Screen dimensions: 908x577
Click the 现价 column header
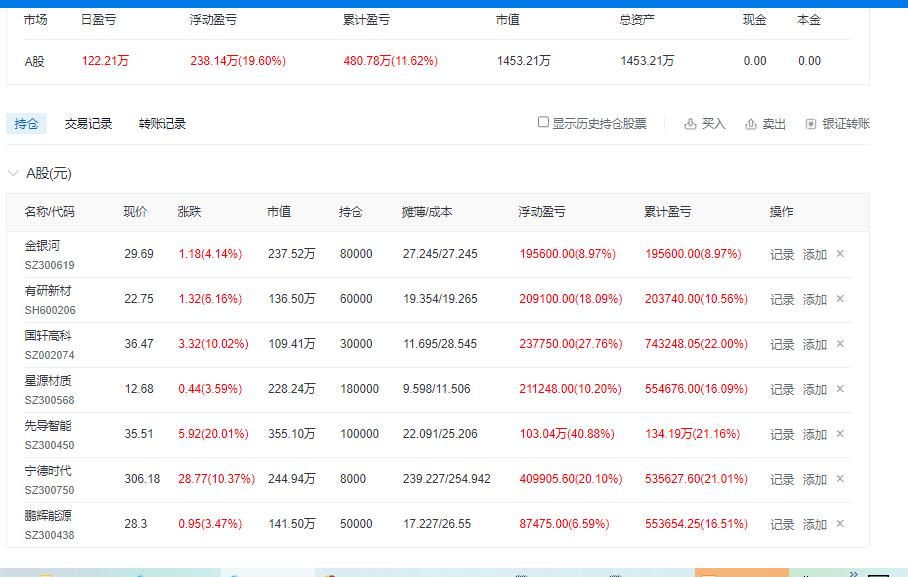coord(136,212)
